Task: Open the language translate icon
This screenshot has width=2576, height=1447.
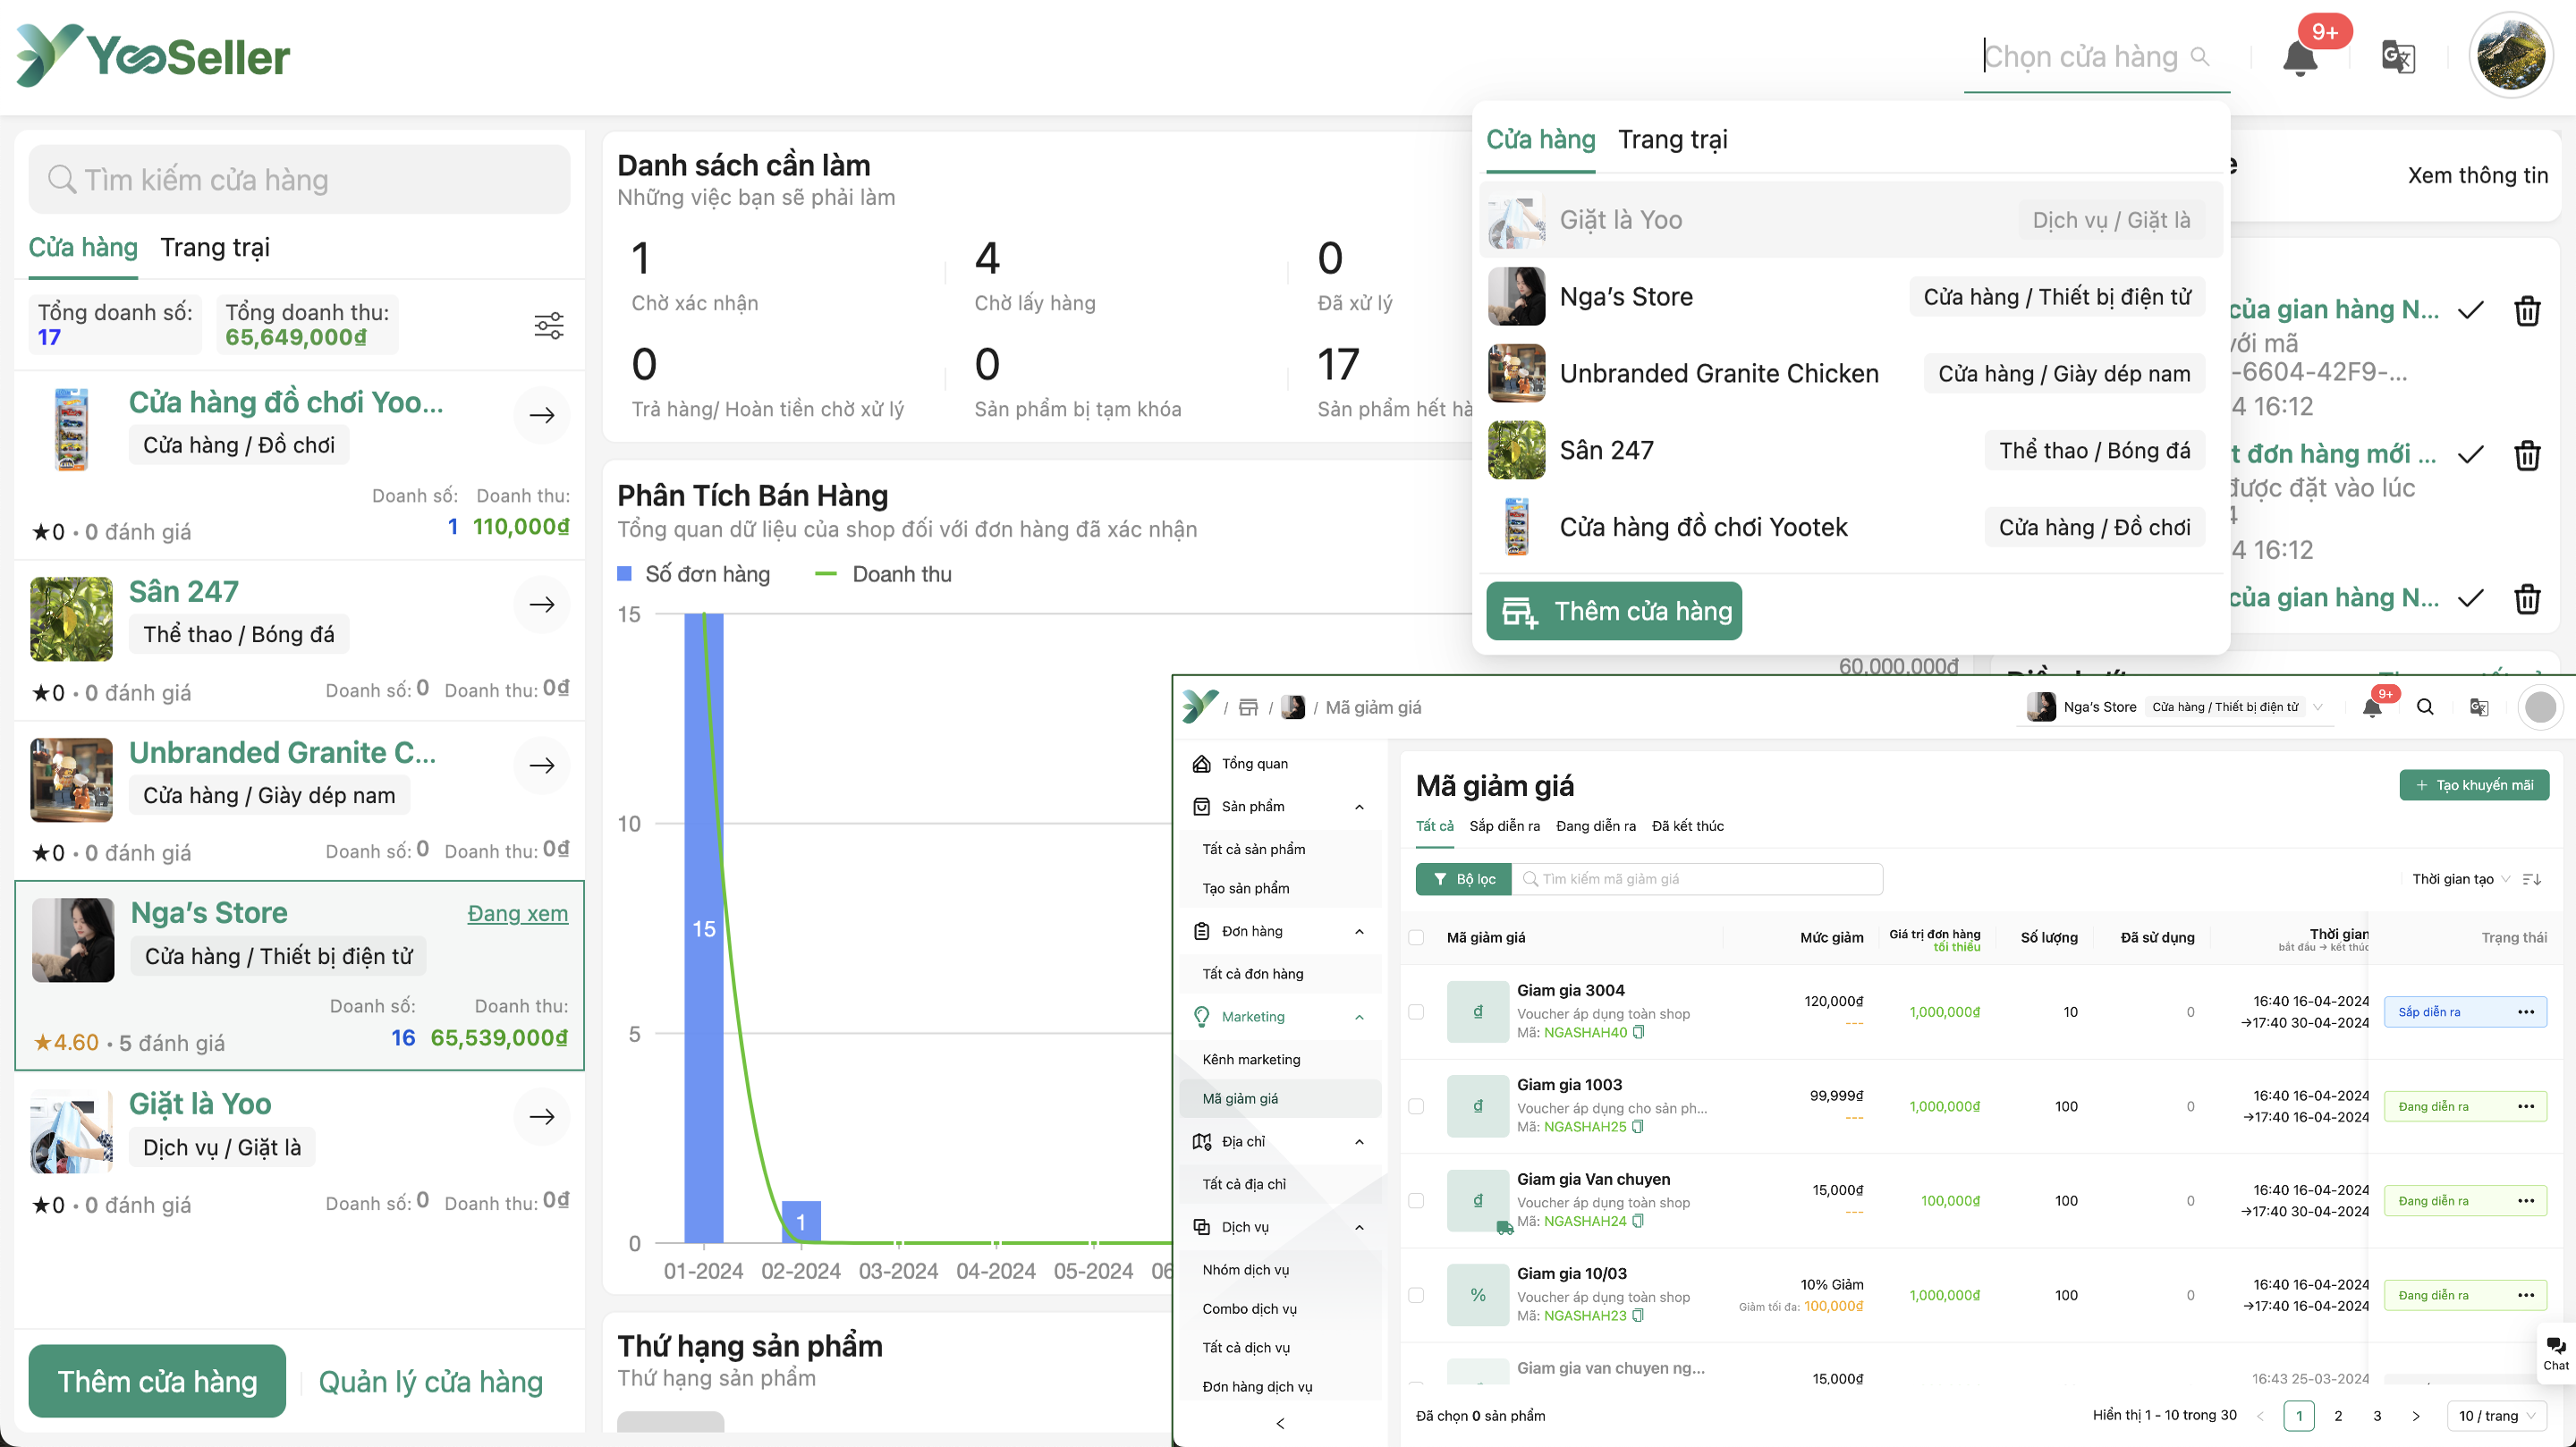Action: pyautogui.click(x=2398, y=57)
